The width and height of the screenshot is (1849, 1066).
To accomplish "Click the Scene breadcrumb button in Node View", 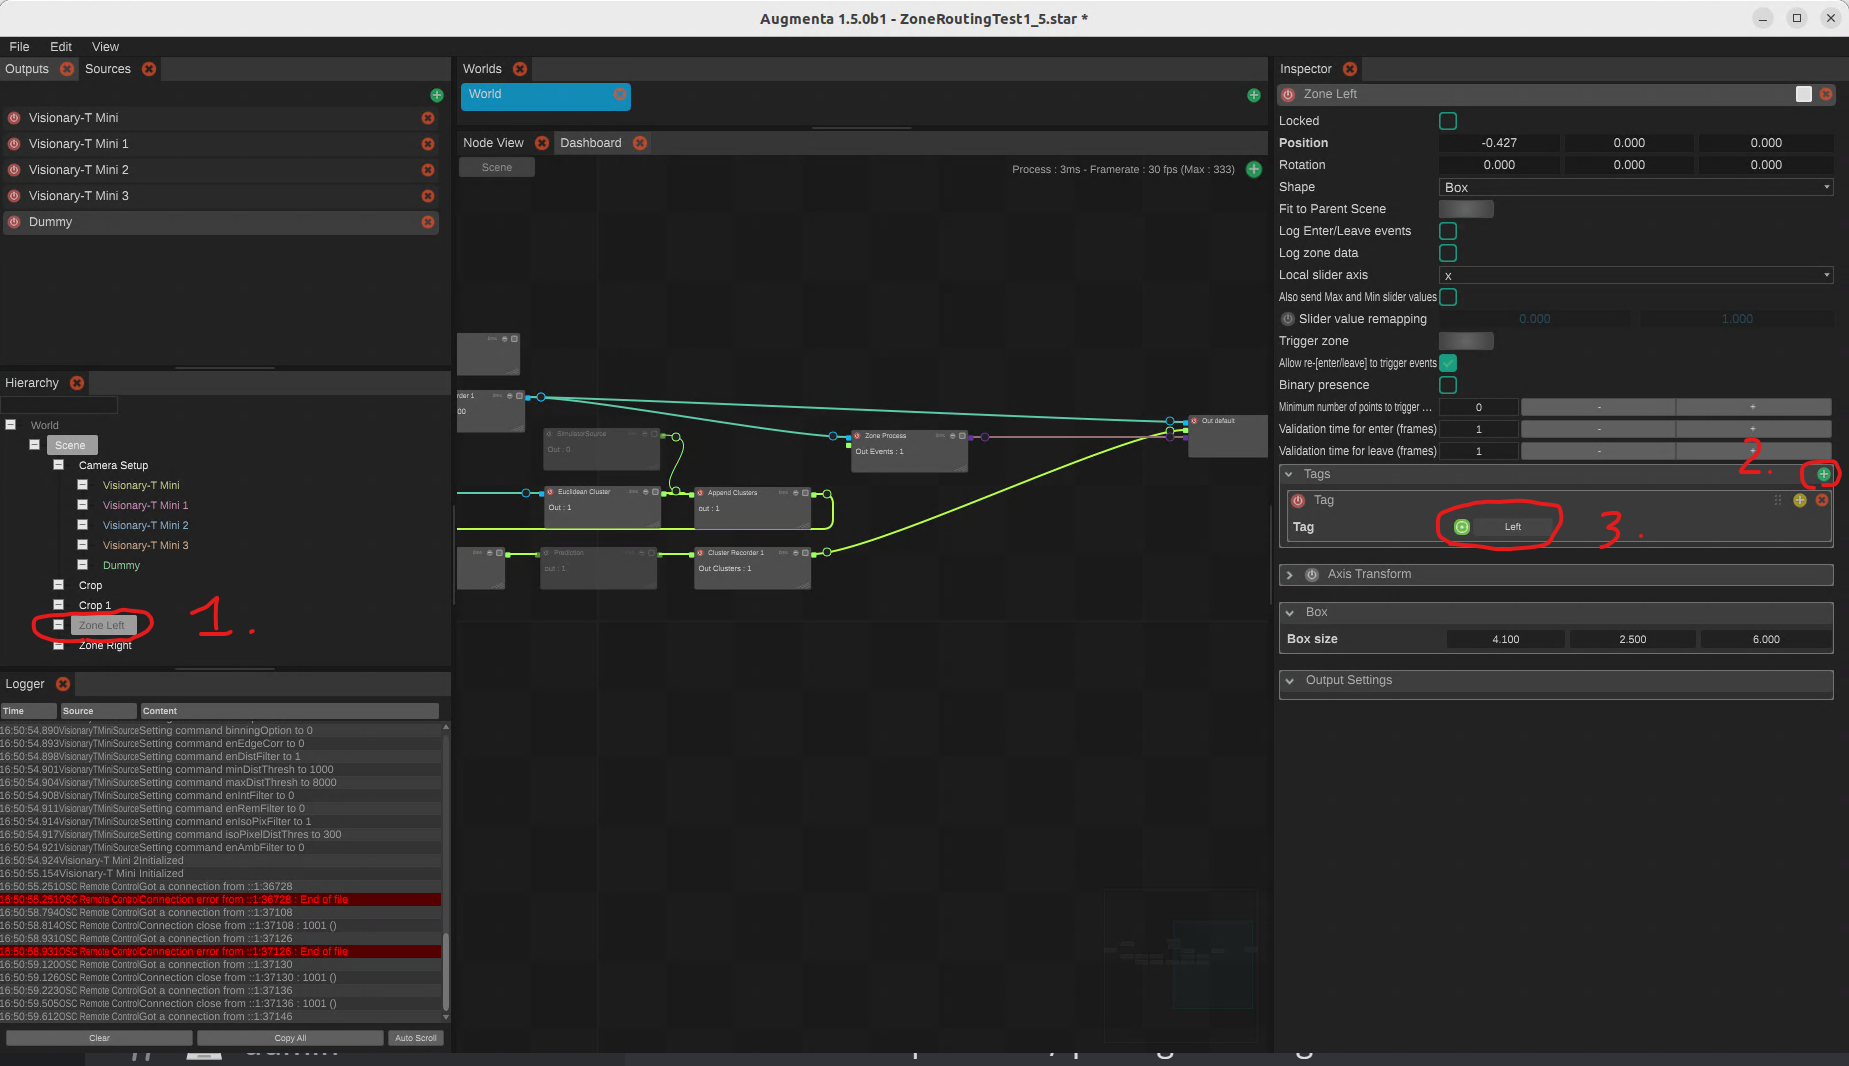I will click(x=496, y=167).
